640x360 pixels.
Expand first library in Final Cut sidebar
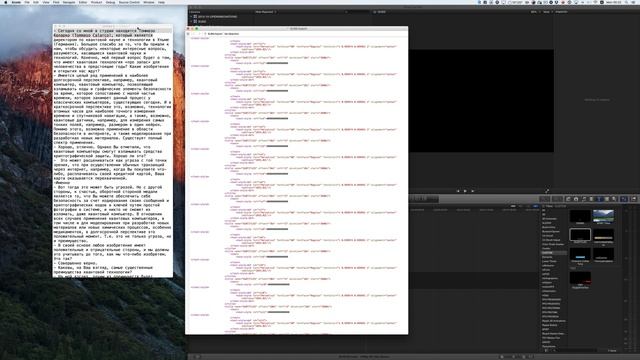(191, 17)
